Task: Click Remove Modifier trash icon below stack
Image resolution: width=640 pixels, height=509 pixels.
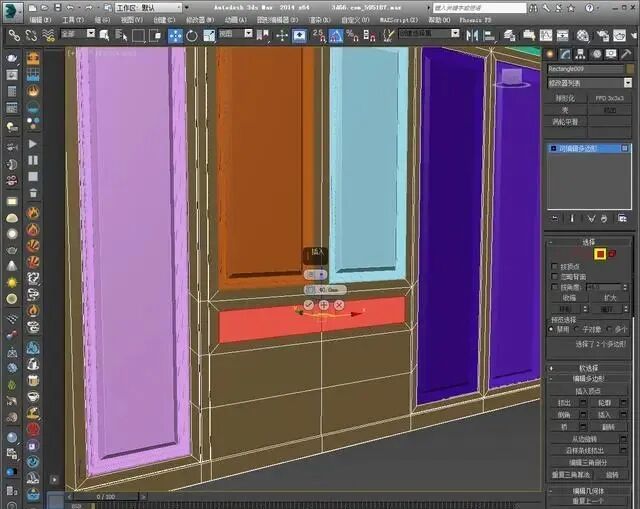Action: (604, 219)
